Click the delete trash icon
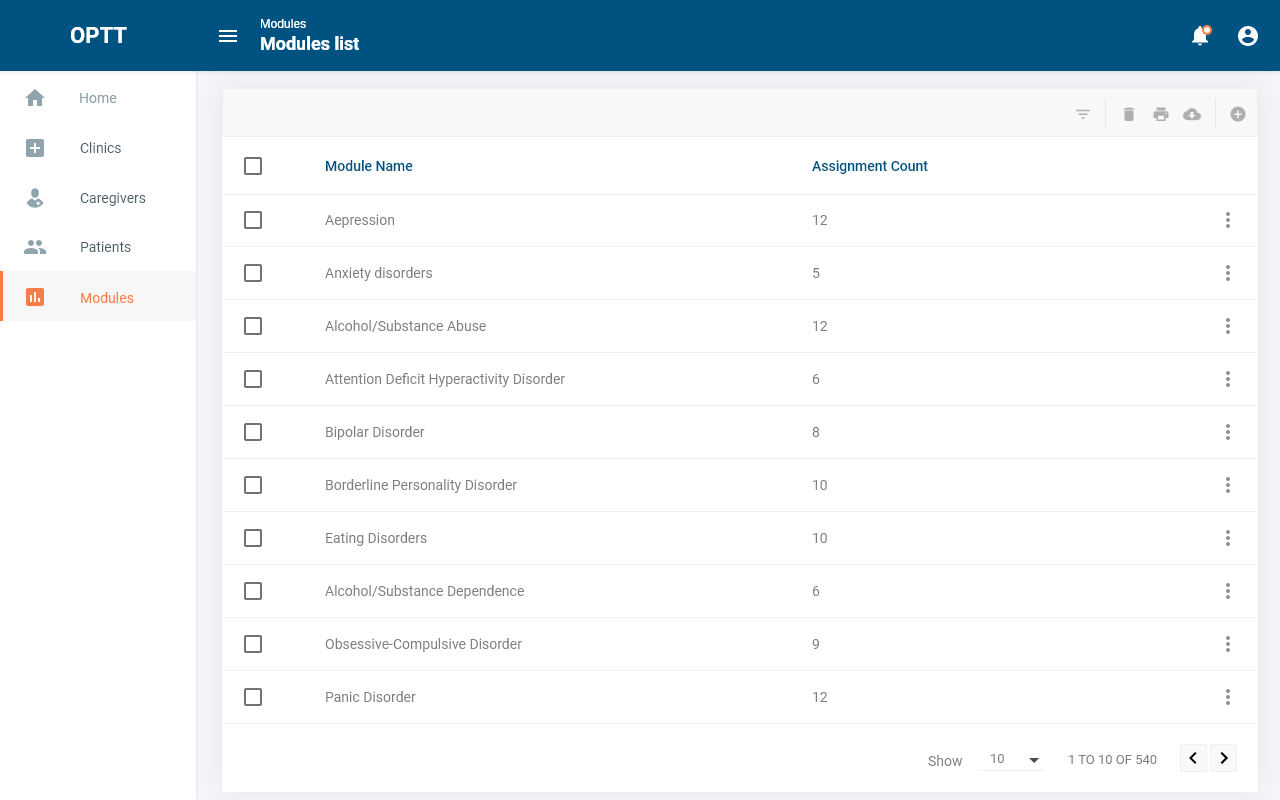The width and height of the screenshot is (1280, 800). coord(1129,114)
